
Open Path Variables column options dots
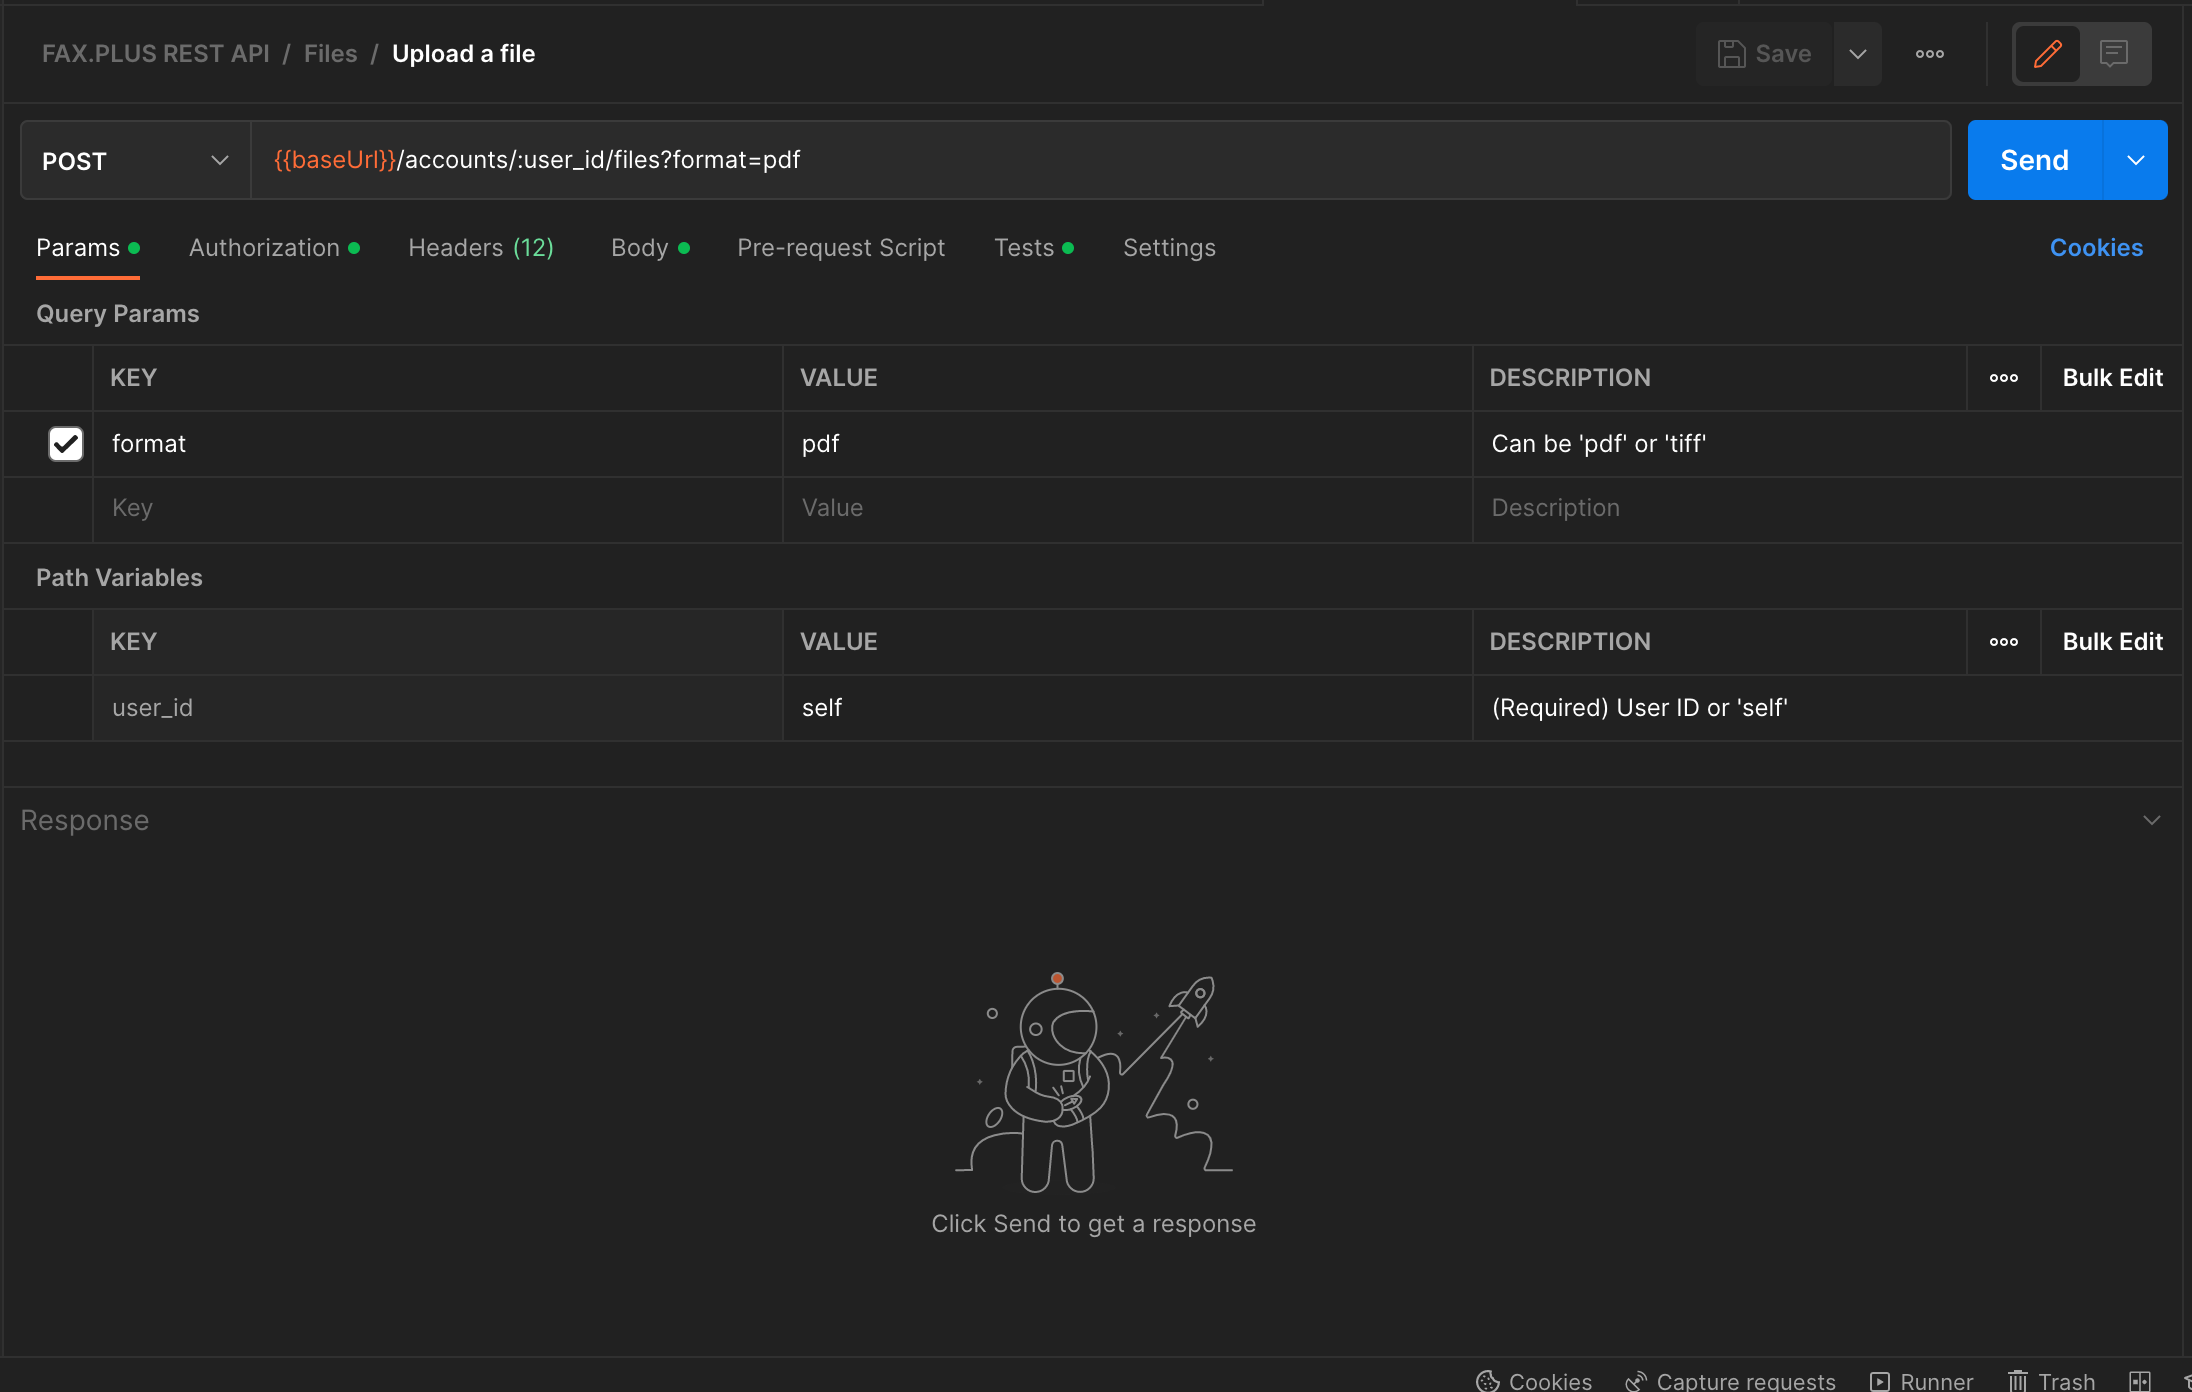coord(2003,642)
